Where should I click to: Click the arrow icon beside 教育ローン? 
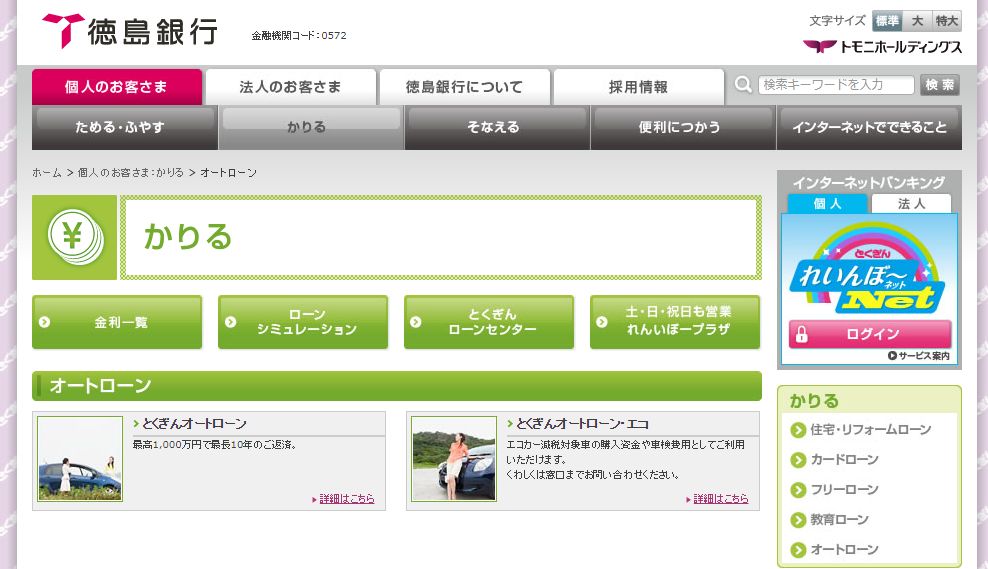(x=798, y=520)
